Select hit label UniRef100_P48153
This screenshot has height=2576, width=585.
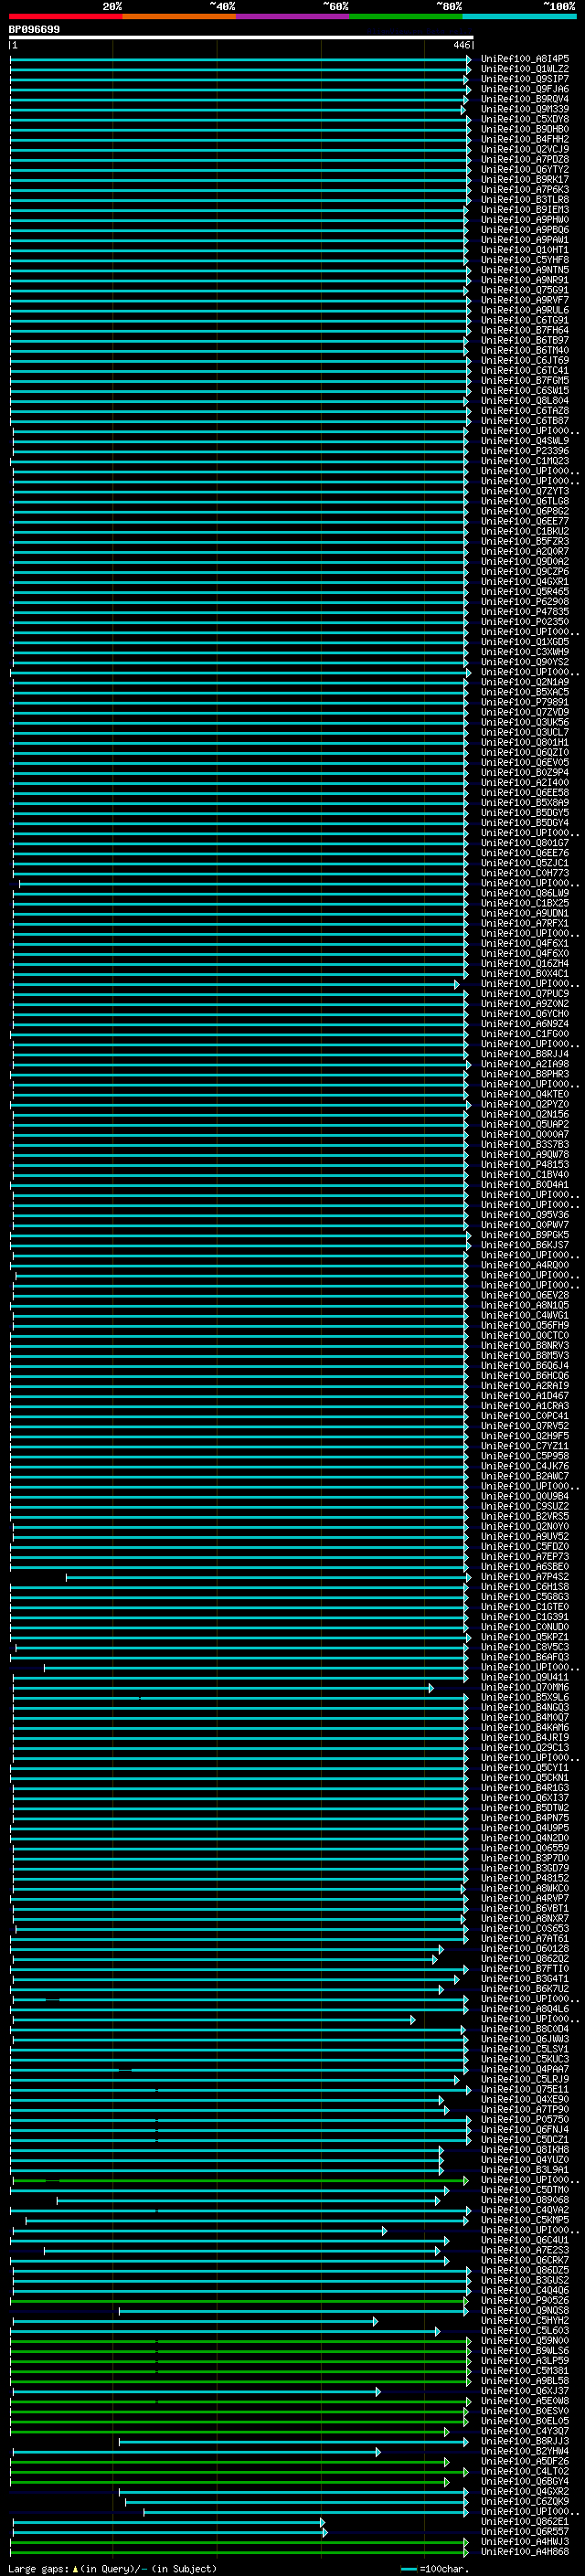525,1164
